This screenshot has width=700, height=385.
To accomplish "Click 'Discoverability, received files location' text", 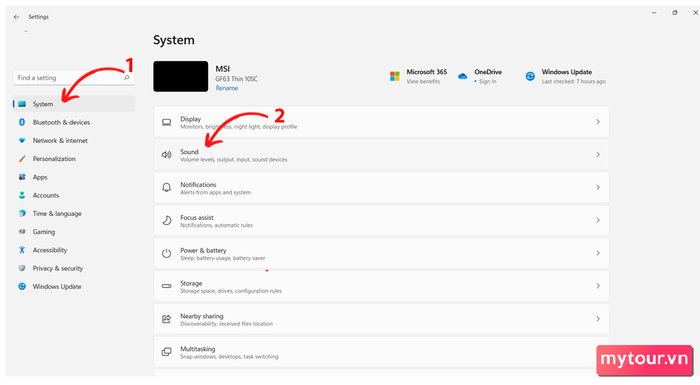I will click(226, 324).
